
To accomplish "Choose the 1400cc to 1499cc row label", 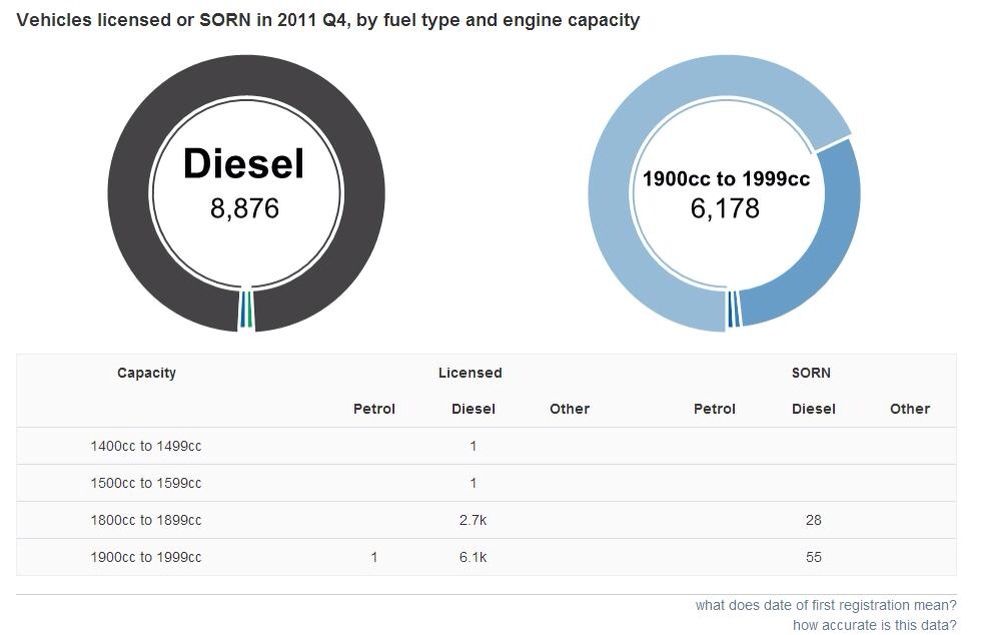I will point(146,447).
